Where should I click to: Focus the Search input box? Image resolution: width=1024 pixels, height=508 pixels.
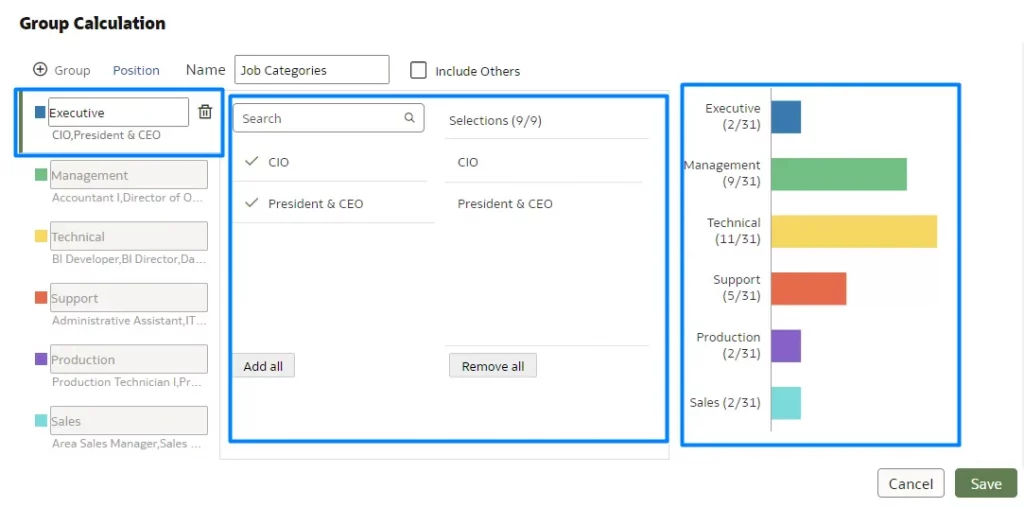click(320, 118)
